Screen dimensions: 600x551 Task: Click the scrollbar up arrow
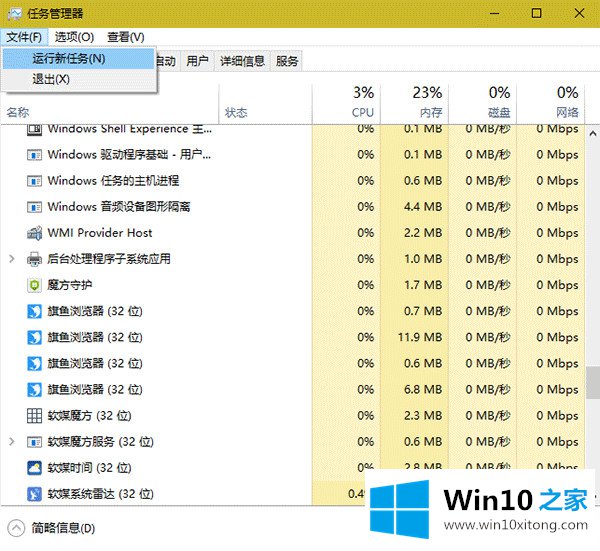[593, 134]
